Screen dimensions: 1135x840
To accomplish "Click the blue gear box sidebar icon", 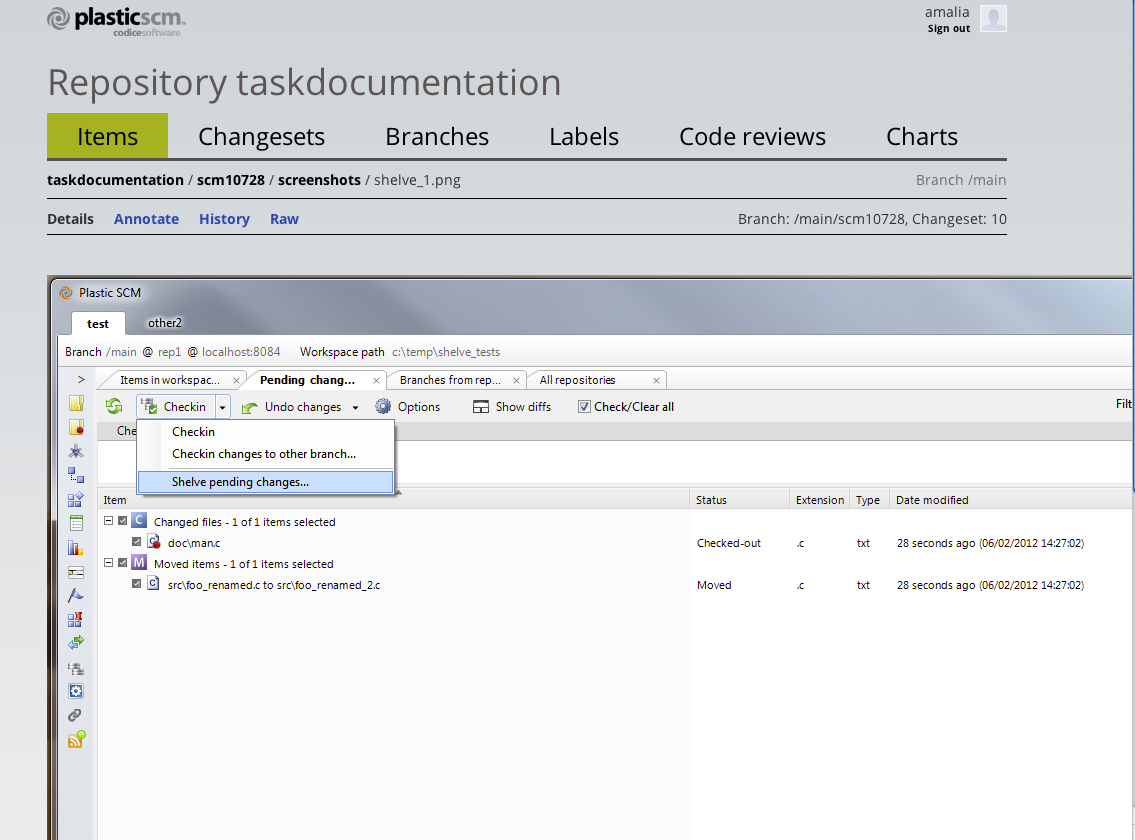I will (76, 692).
